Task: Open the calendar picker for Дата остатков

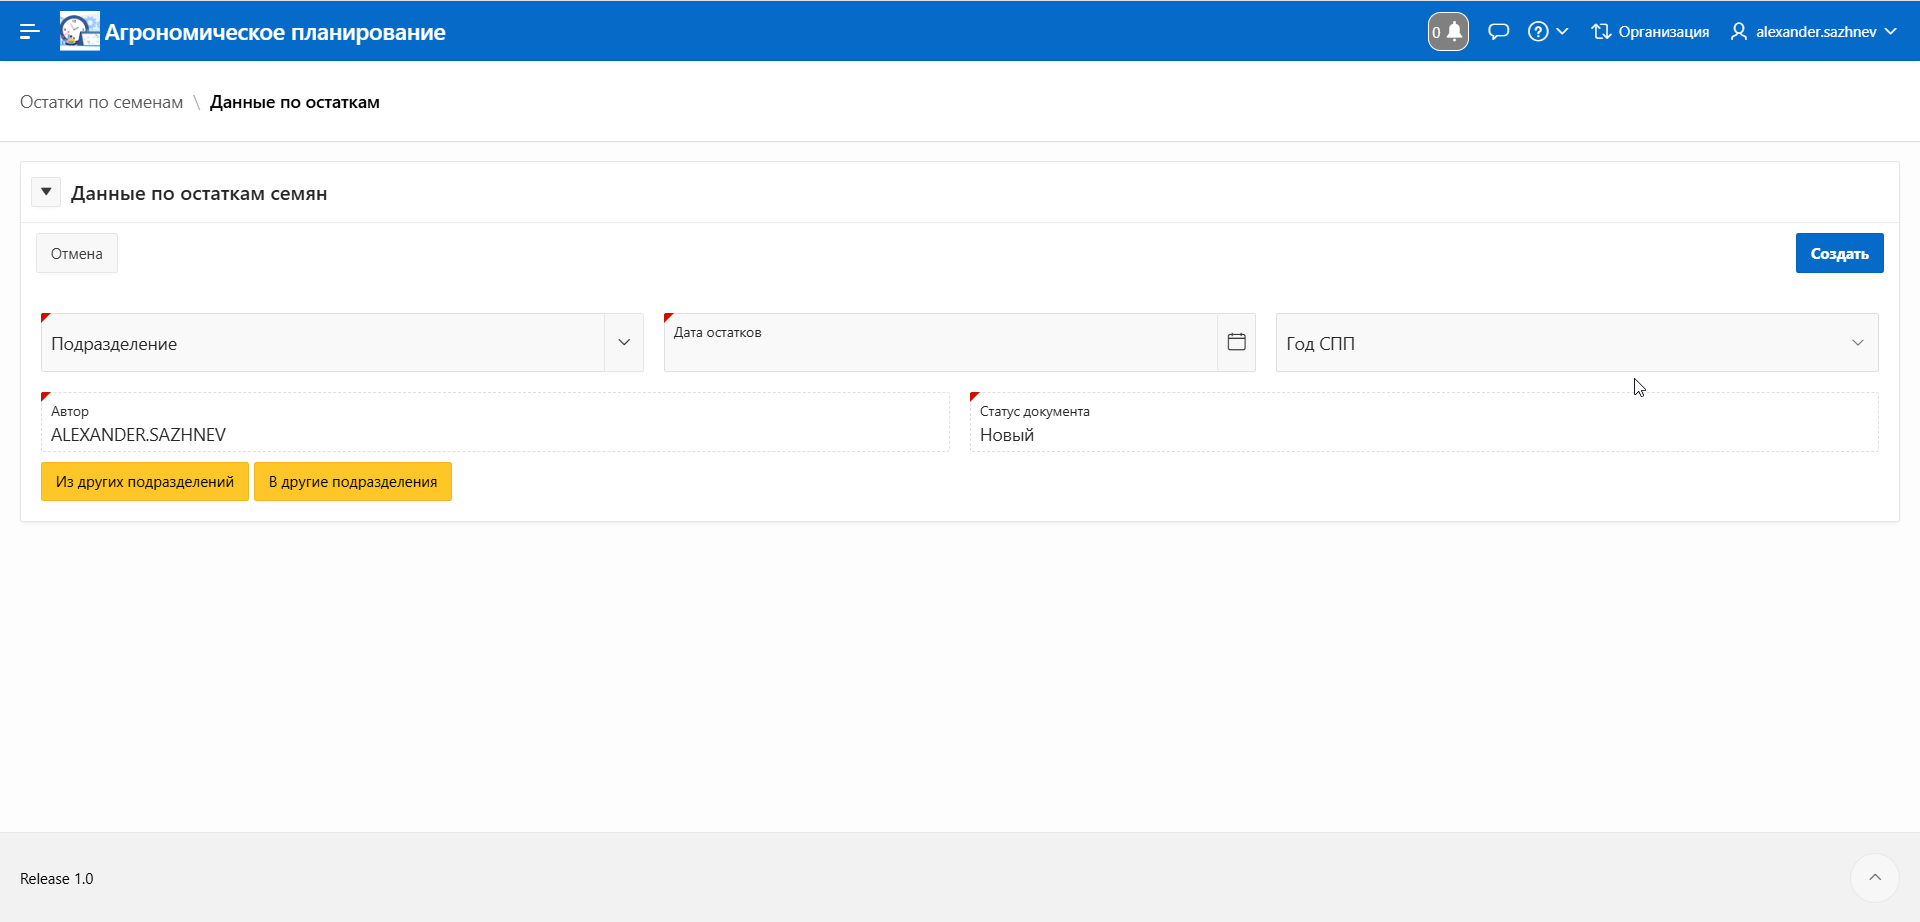Action: [1236, 342]
